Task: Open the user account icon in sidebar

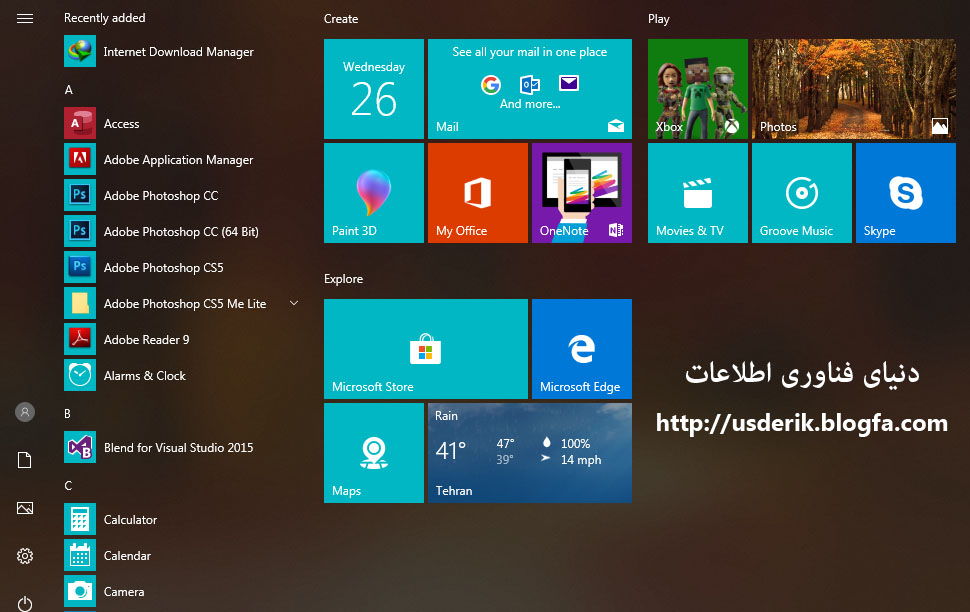Action: pyautogui.click(x=25, y=412)
